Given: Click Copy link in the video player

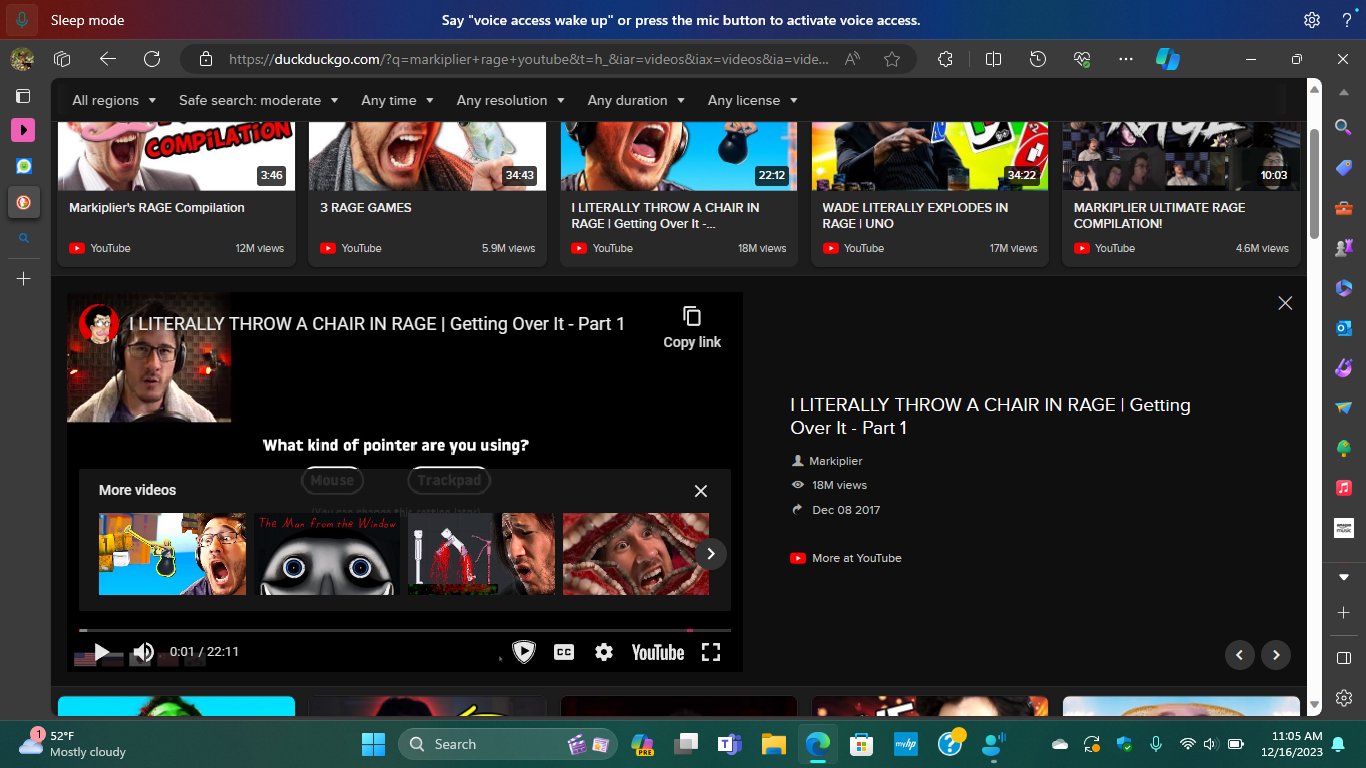Looking at the screenshot, I should tap(692, 327).
